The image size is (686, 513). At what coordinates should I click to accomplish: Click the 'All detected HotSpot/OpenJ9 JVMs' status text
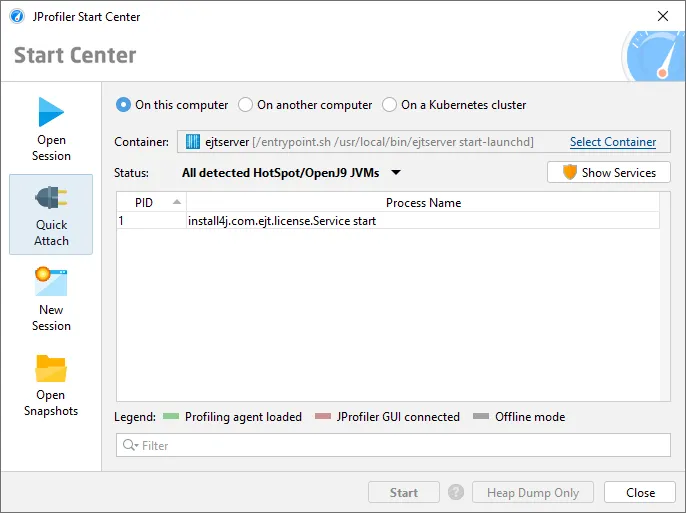point(280,173)
